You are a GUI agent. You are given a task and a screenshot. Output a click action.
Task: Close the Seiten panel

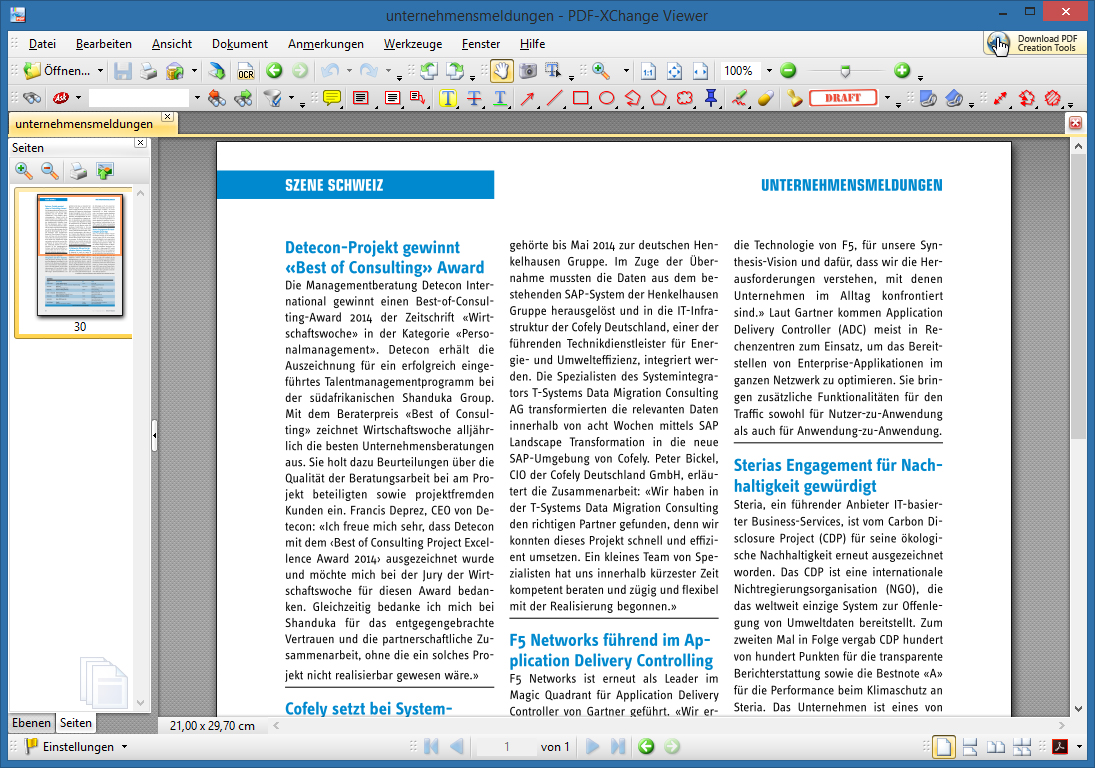140,143
